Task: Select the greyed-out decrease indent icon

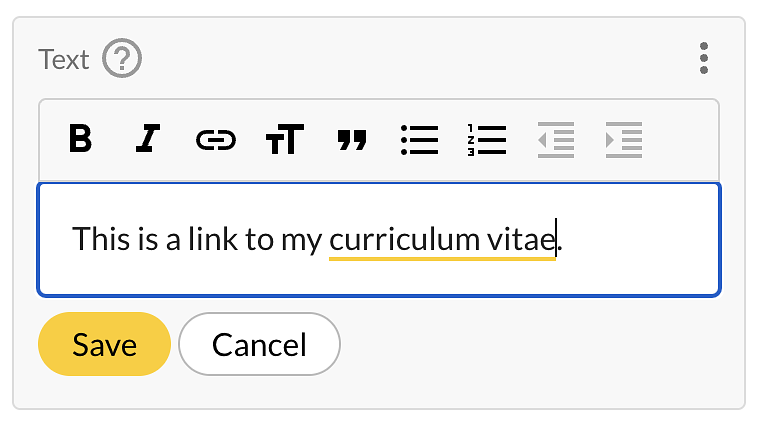Action: [x=556, y=140]
